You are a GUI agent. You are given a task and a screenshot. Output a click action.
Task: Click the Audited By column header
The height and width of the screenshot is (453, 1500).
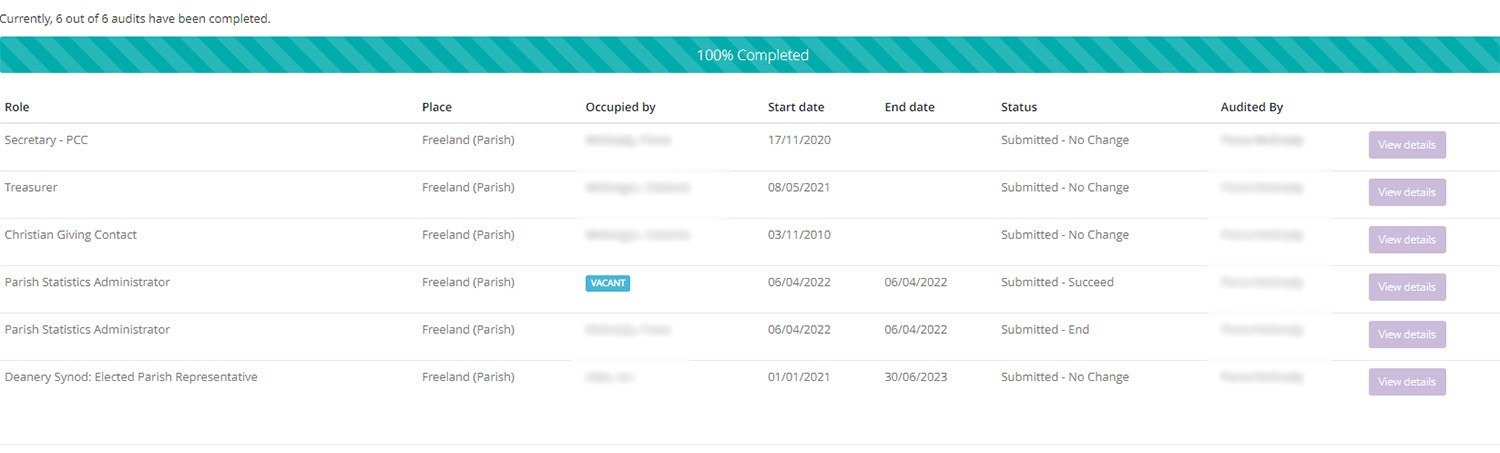click(1251, 107)
